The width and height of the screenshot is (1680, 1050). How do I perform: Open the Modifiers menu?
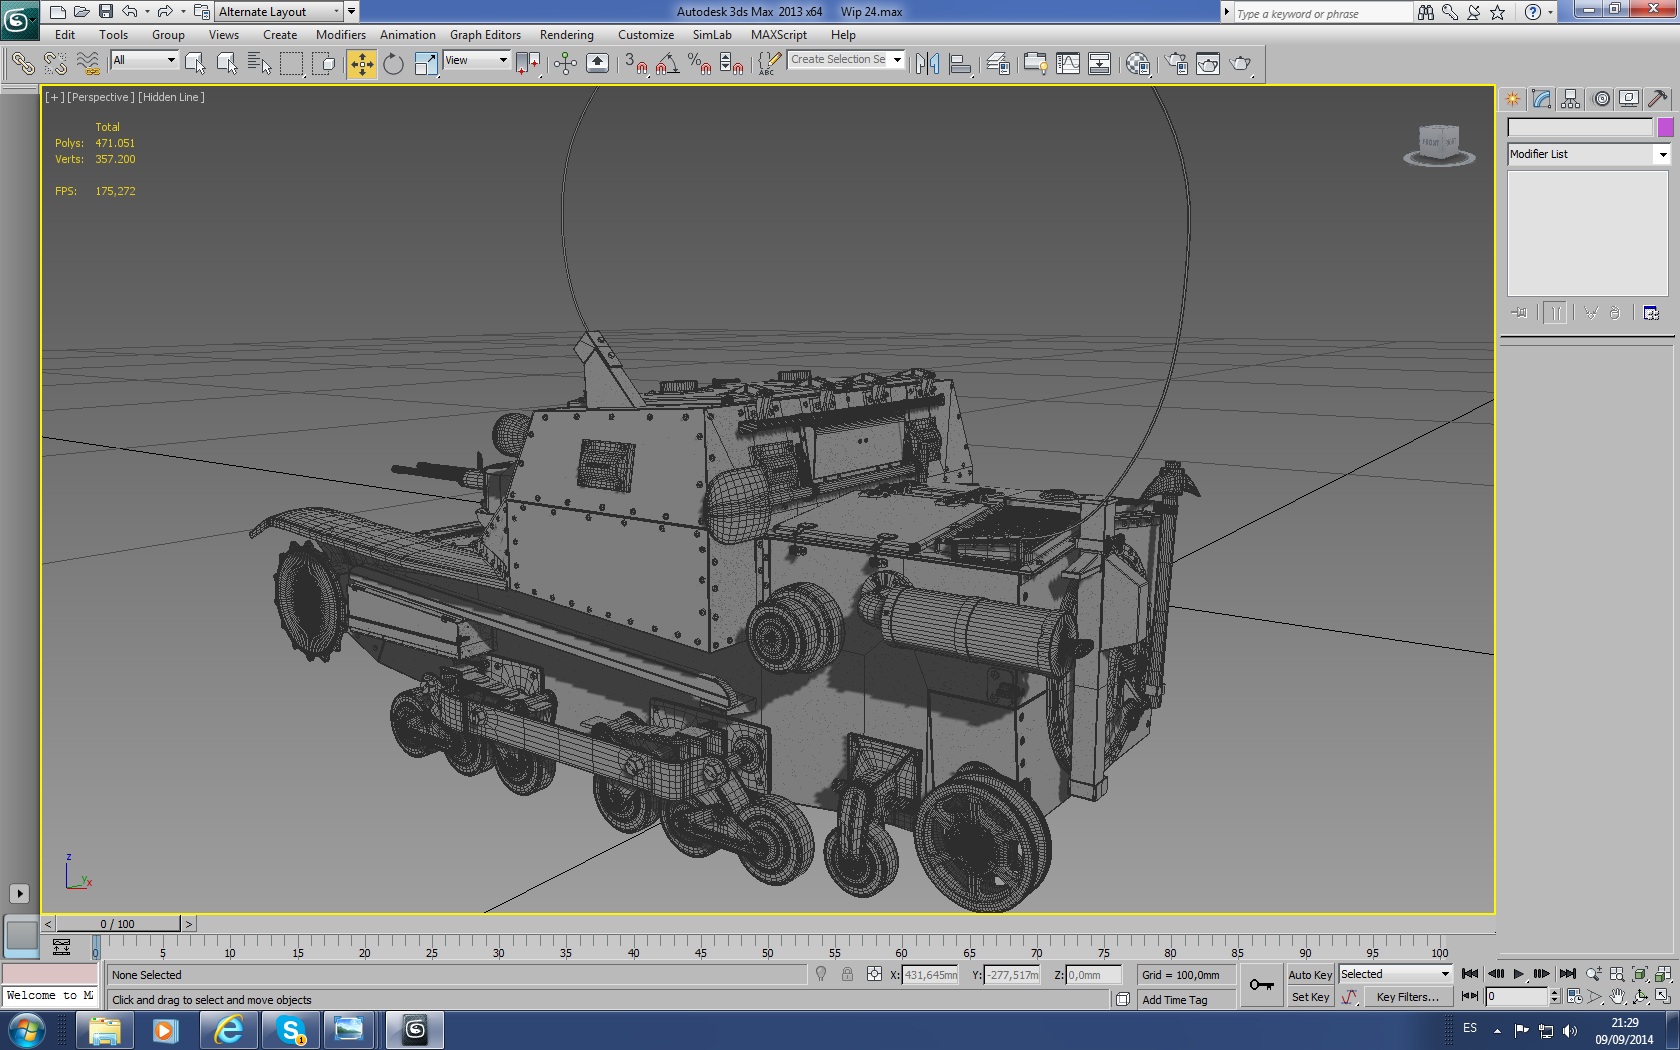[x=340, y=35]
